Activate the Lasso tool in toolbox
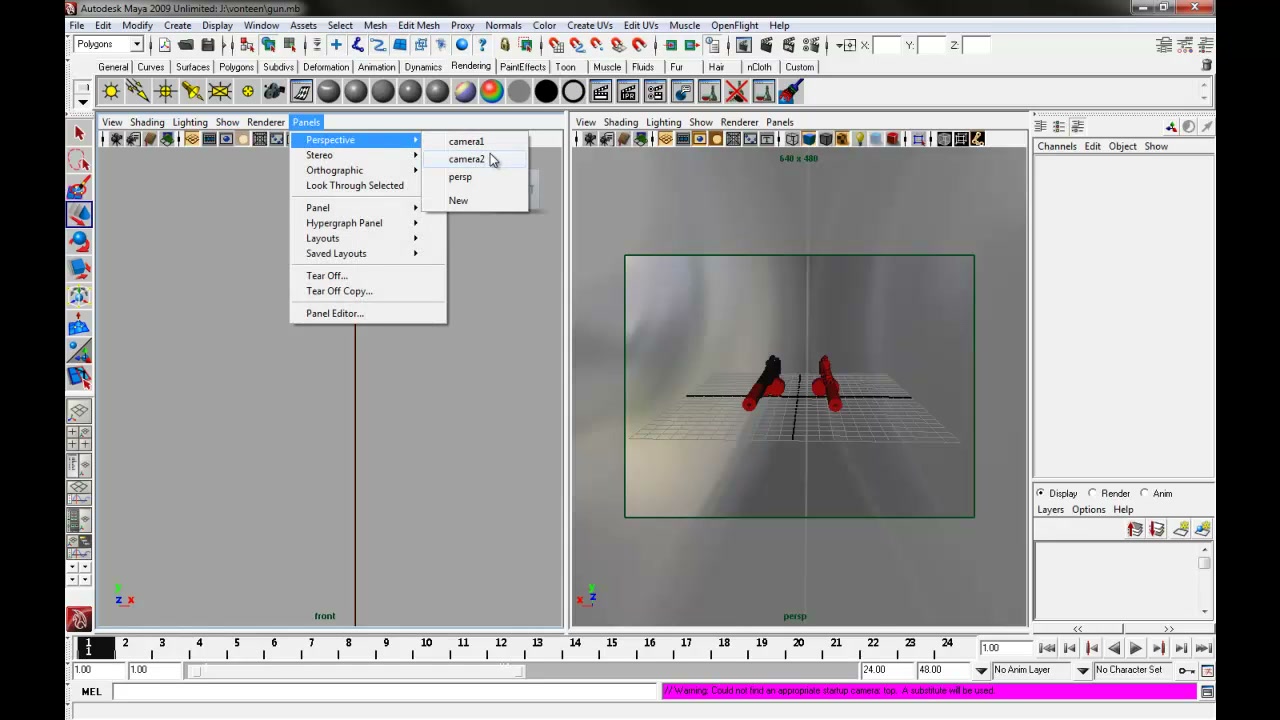 click(x=79, y=160)
